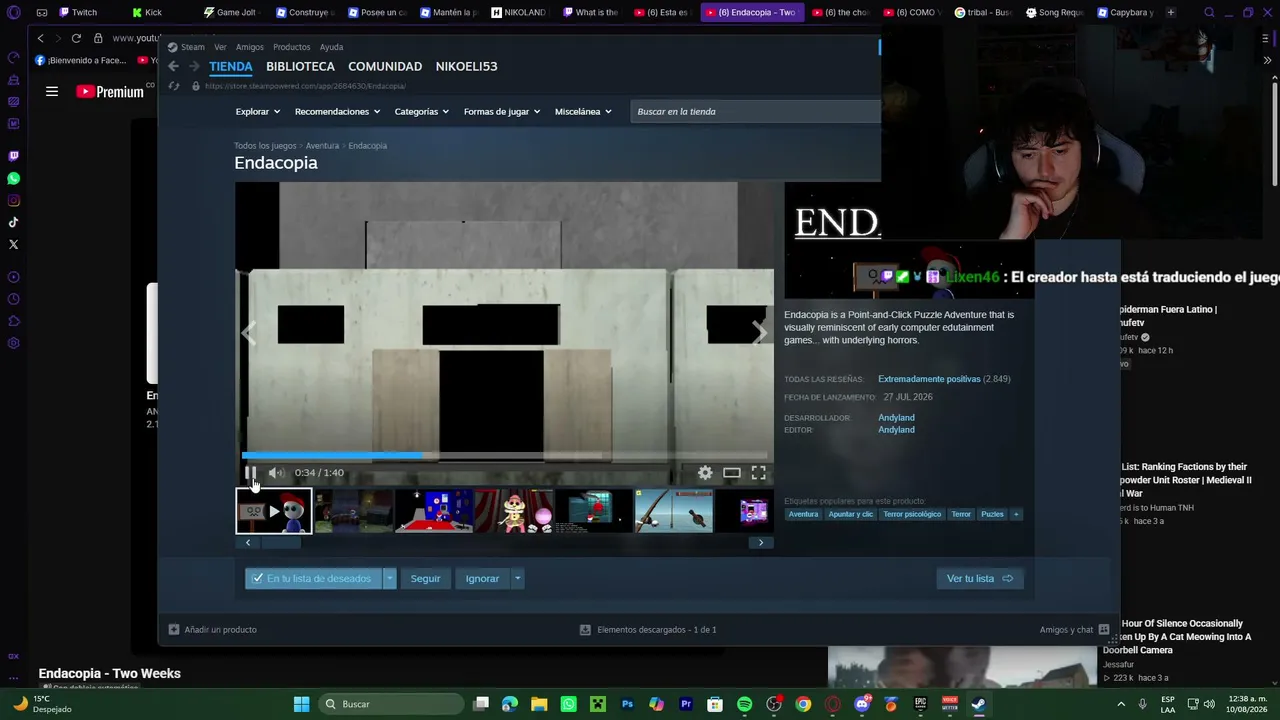This screenshot has width=1280, height=720.
Task: Click the Ignorar button
Action: tap(482, 578)
